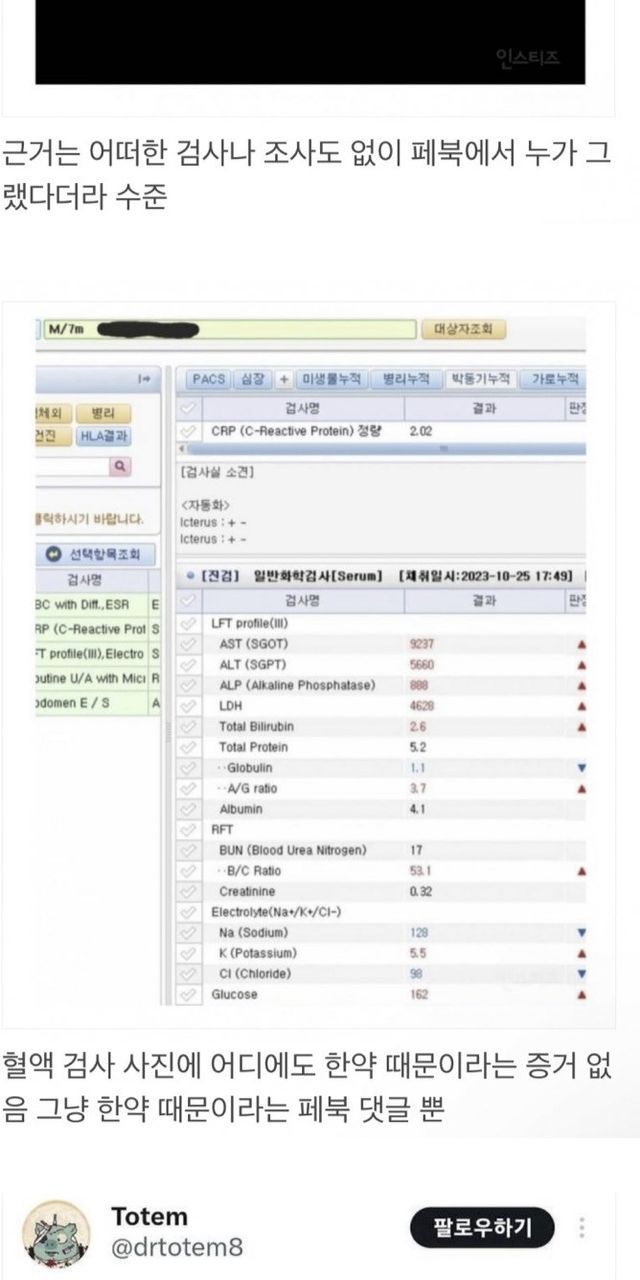This screenshot has width=640, height=1280.
Task: Check the ALT (SGPT) row checkbox
Action: [x=187, y=665]
